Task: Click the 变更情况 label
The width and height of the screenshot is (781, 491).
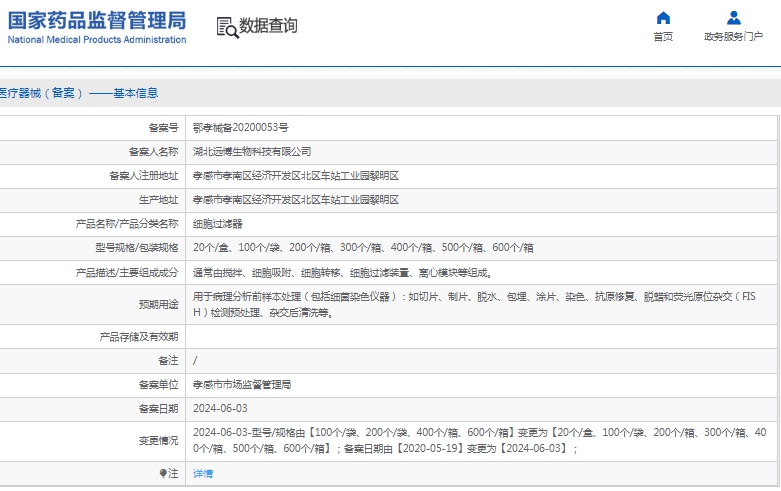Action: tap(158, 441)
